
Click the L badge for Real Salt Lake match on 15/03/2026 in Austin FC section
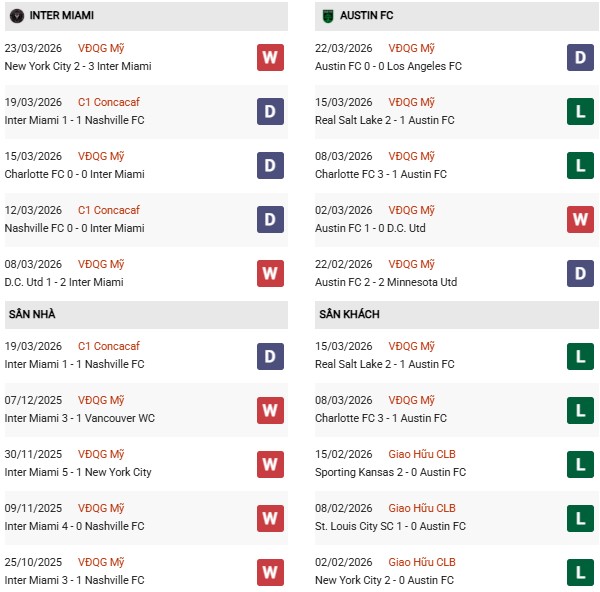581,111
